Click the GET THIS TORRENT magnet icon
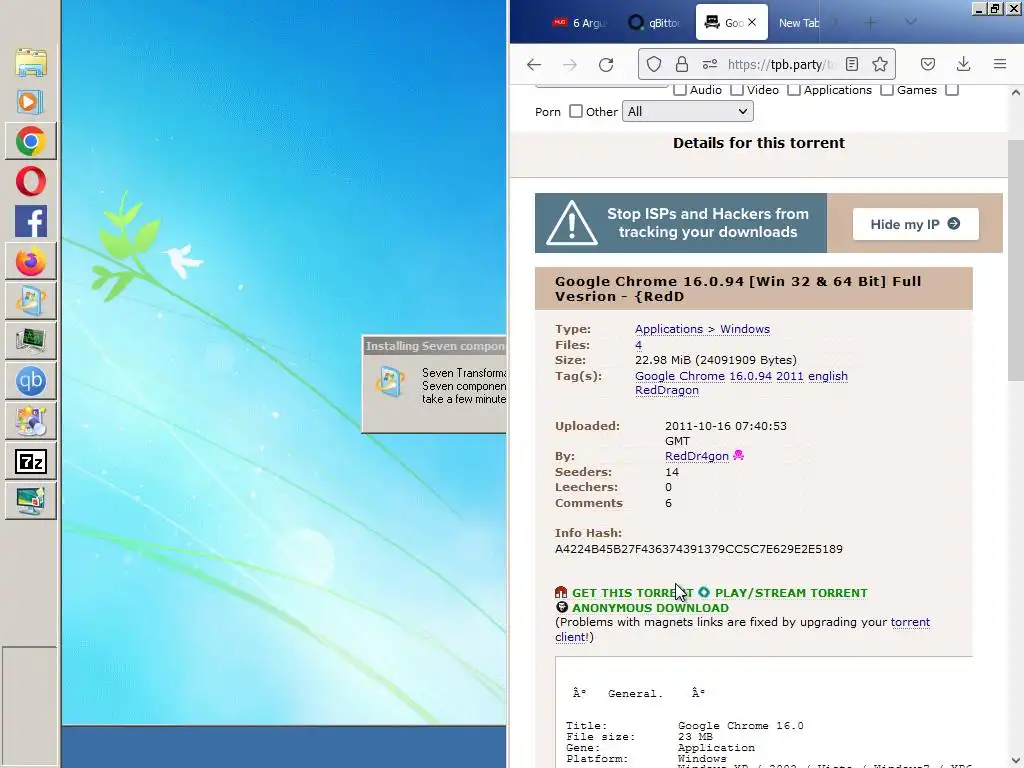1024x768 pixels. tap(561, 592)
